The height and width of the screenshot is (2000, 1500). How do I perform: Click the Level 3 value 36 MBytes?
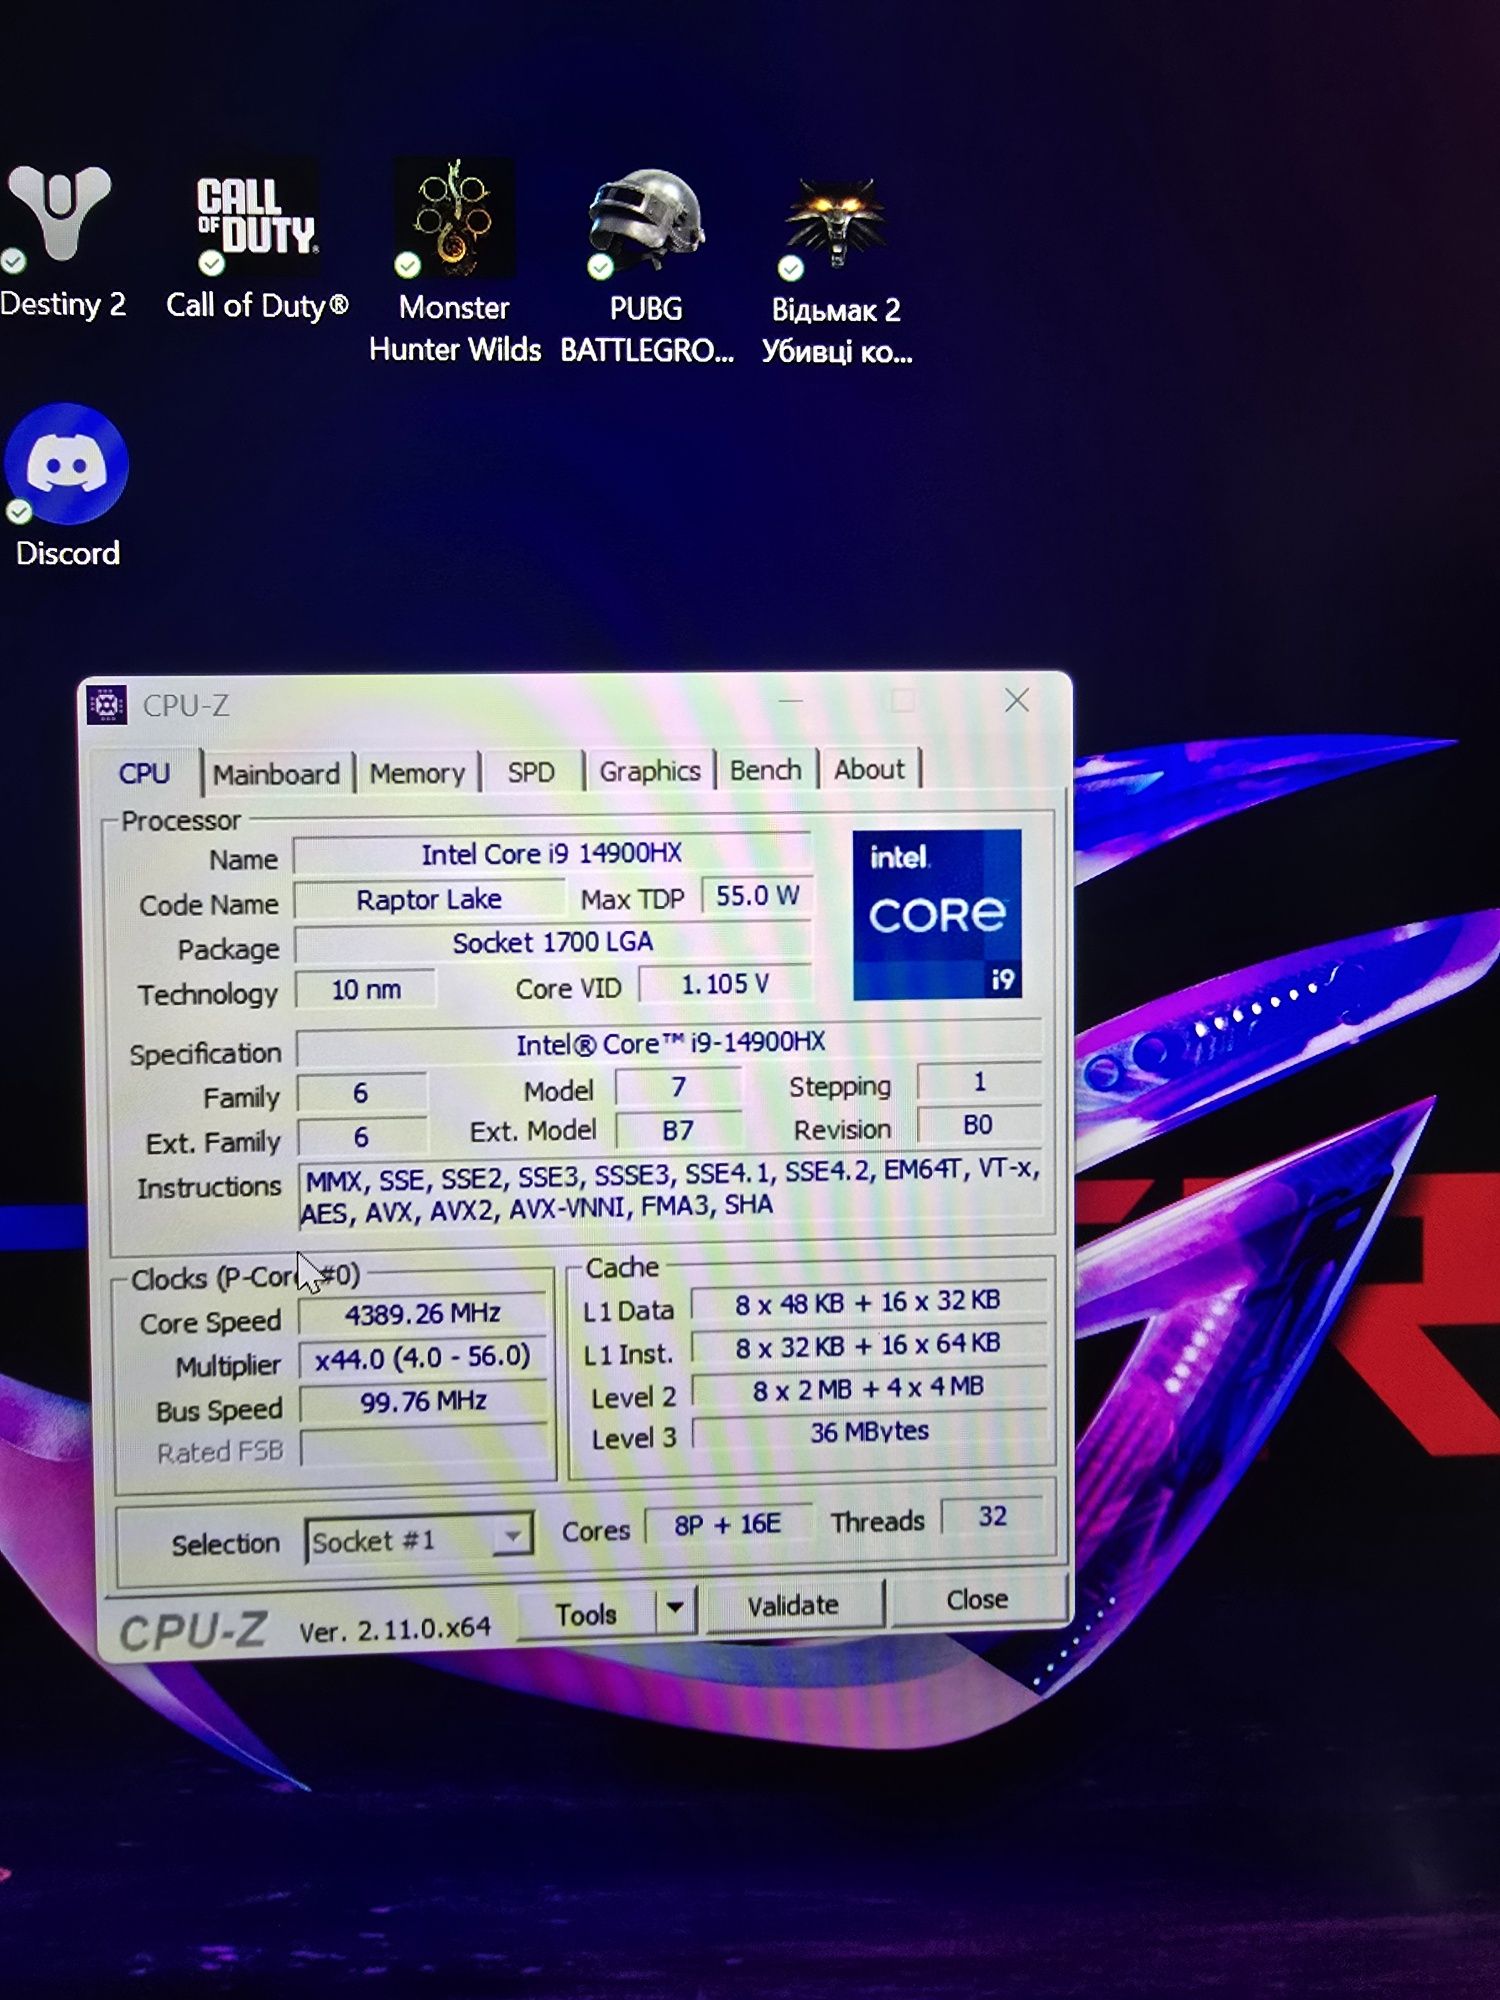869,1432
